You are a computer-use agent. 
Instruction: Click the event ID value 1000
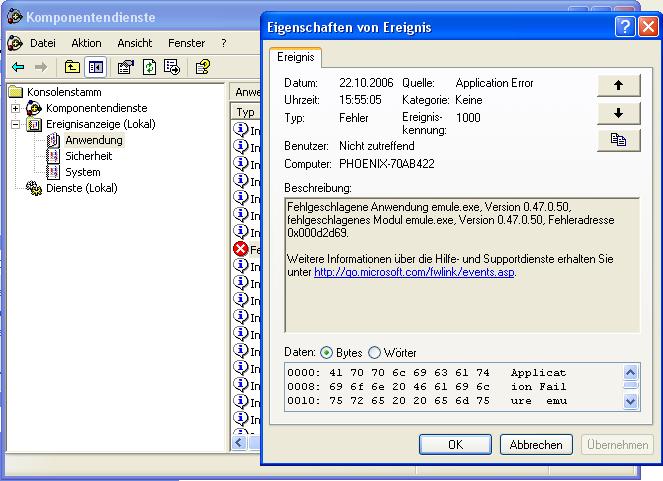click(468, 118)
